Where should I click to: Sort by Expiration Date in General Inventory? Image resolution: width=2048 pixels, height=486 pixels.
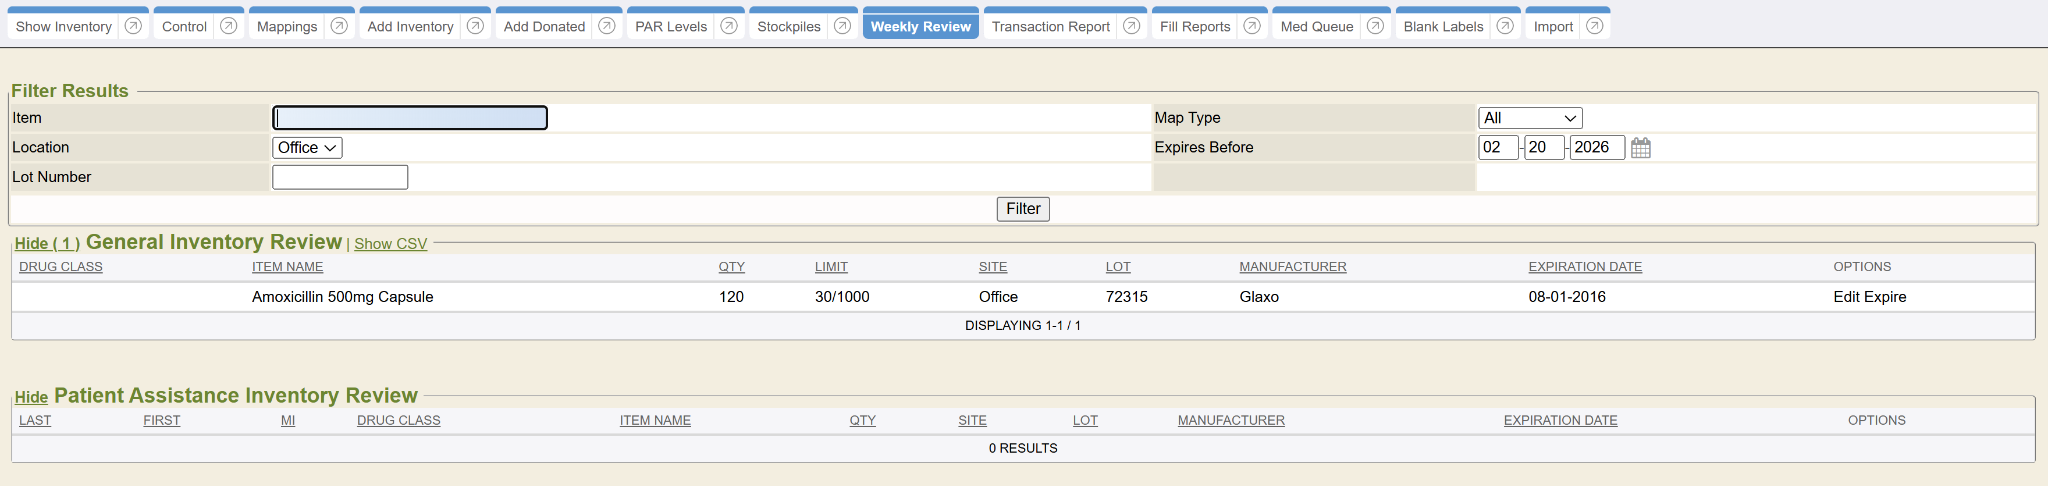pos(1584,267)
